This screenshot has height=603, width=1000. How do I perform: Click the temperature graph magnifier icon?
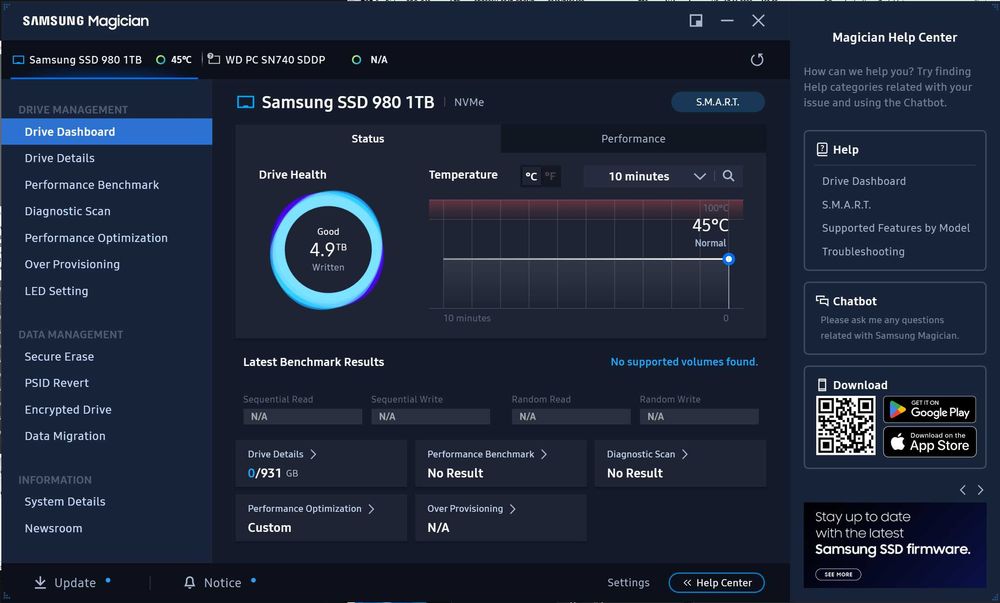[728, 176]
